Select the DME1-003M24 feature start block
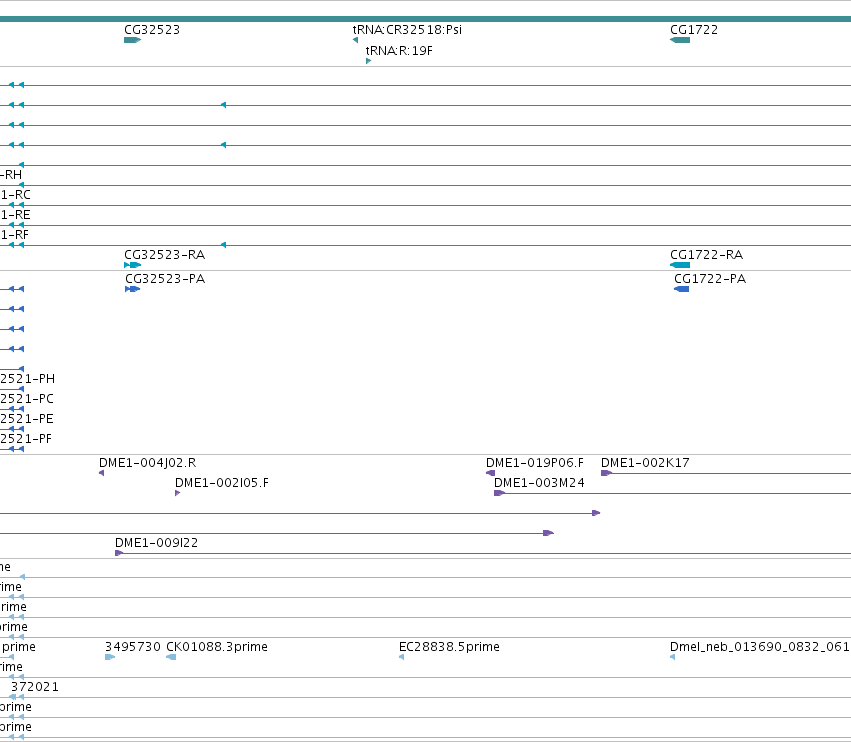The width and height of the screenshot is (851, 742). pyautogui.click(x=499, y=493)
